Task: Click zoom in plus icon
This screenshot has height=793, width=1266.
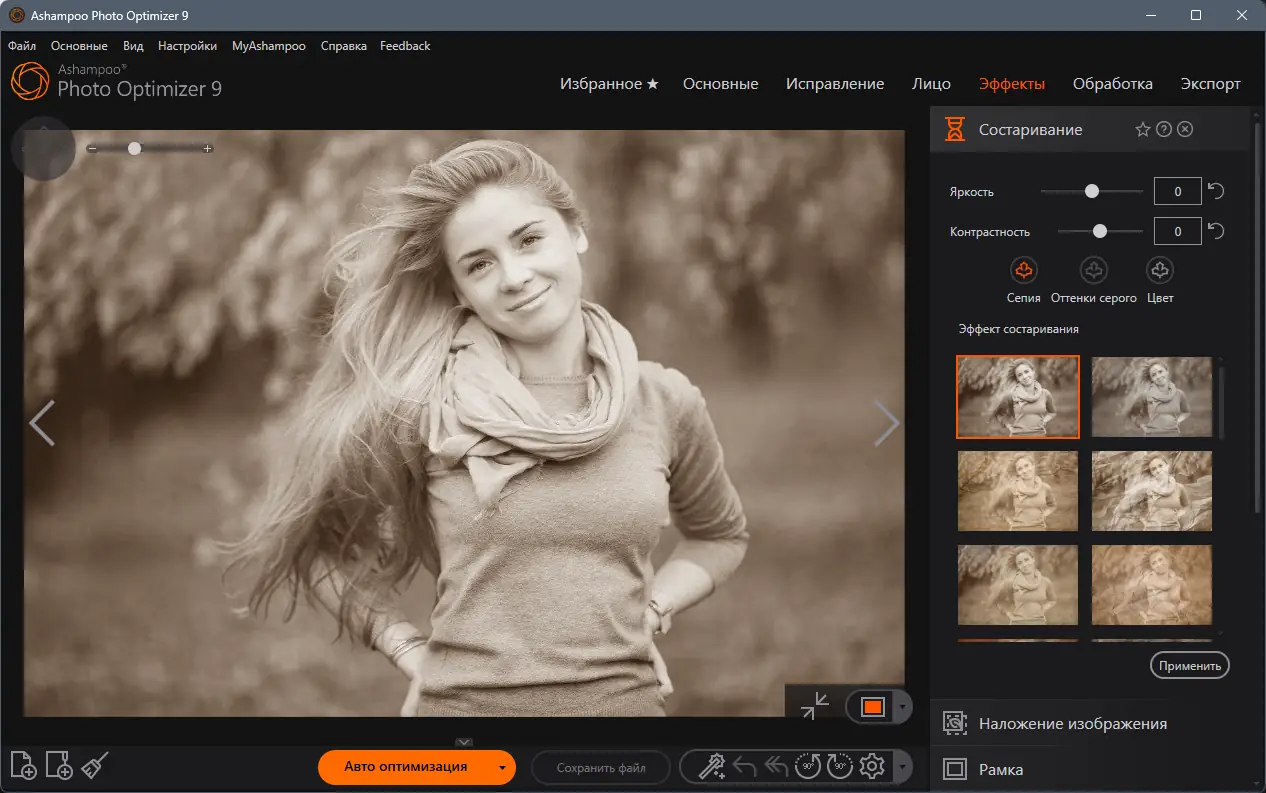Action: point(208,148)
